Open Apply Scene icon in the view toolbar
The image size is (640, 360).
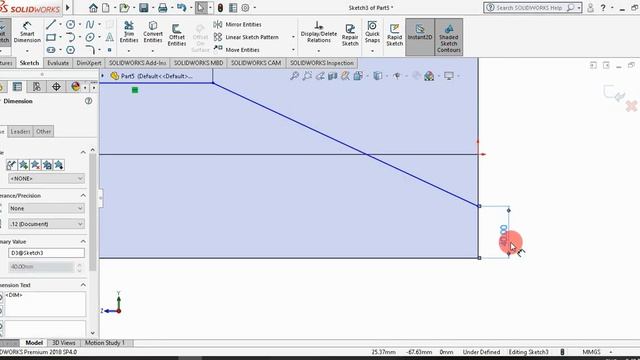(x=429, y=76)
